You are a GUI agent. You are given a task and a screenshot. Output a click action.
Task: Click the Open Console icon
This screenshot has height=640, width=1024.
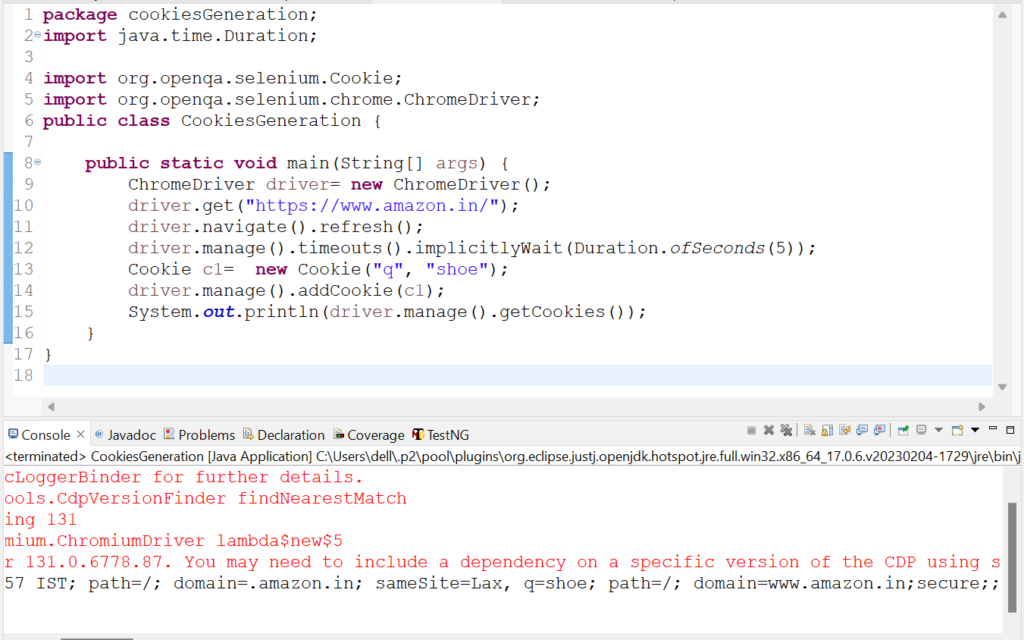tap(957, 430)
